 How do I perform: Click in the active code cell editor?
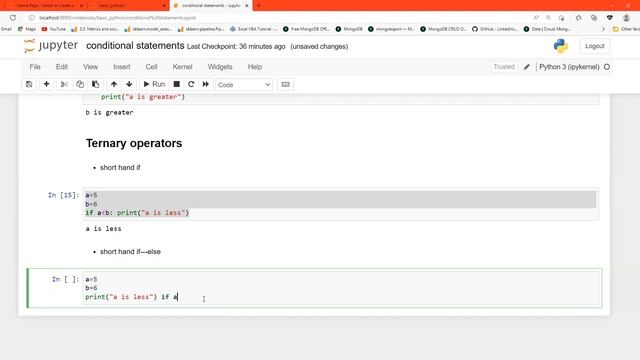coord(341,288)
